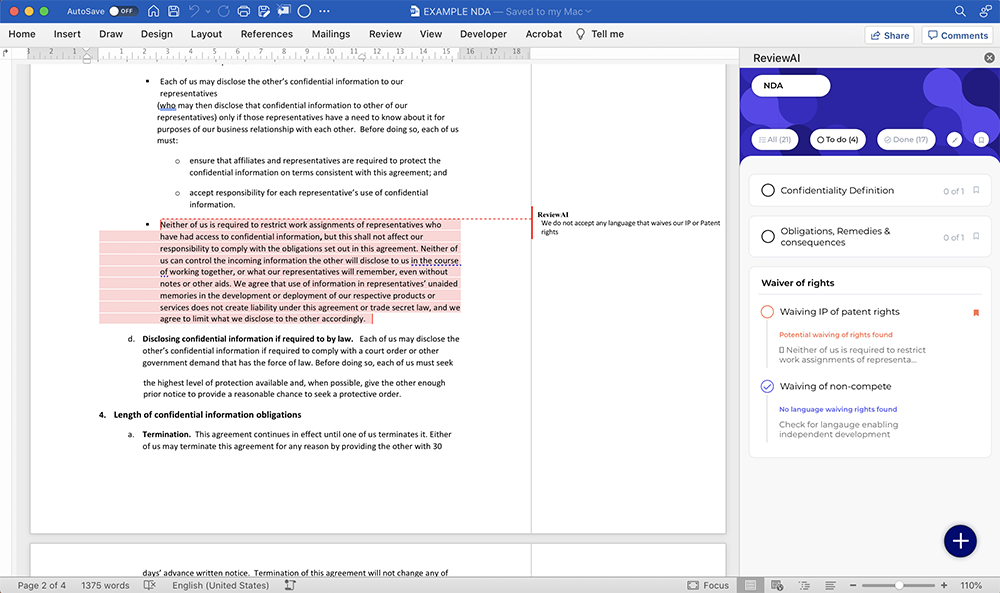1000x593 pixels.
Task: Filter checks by To do (4)
Action: click(x=838, y=140)
